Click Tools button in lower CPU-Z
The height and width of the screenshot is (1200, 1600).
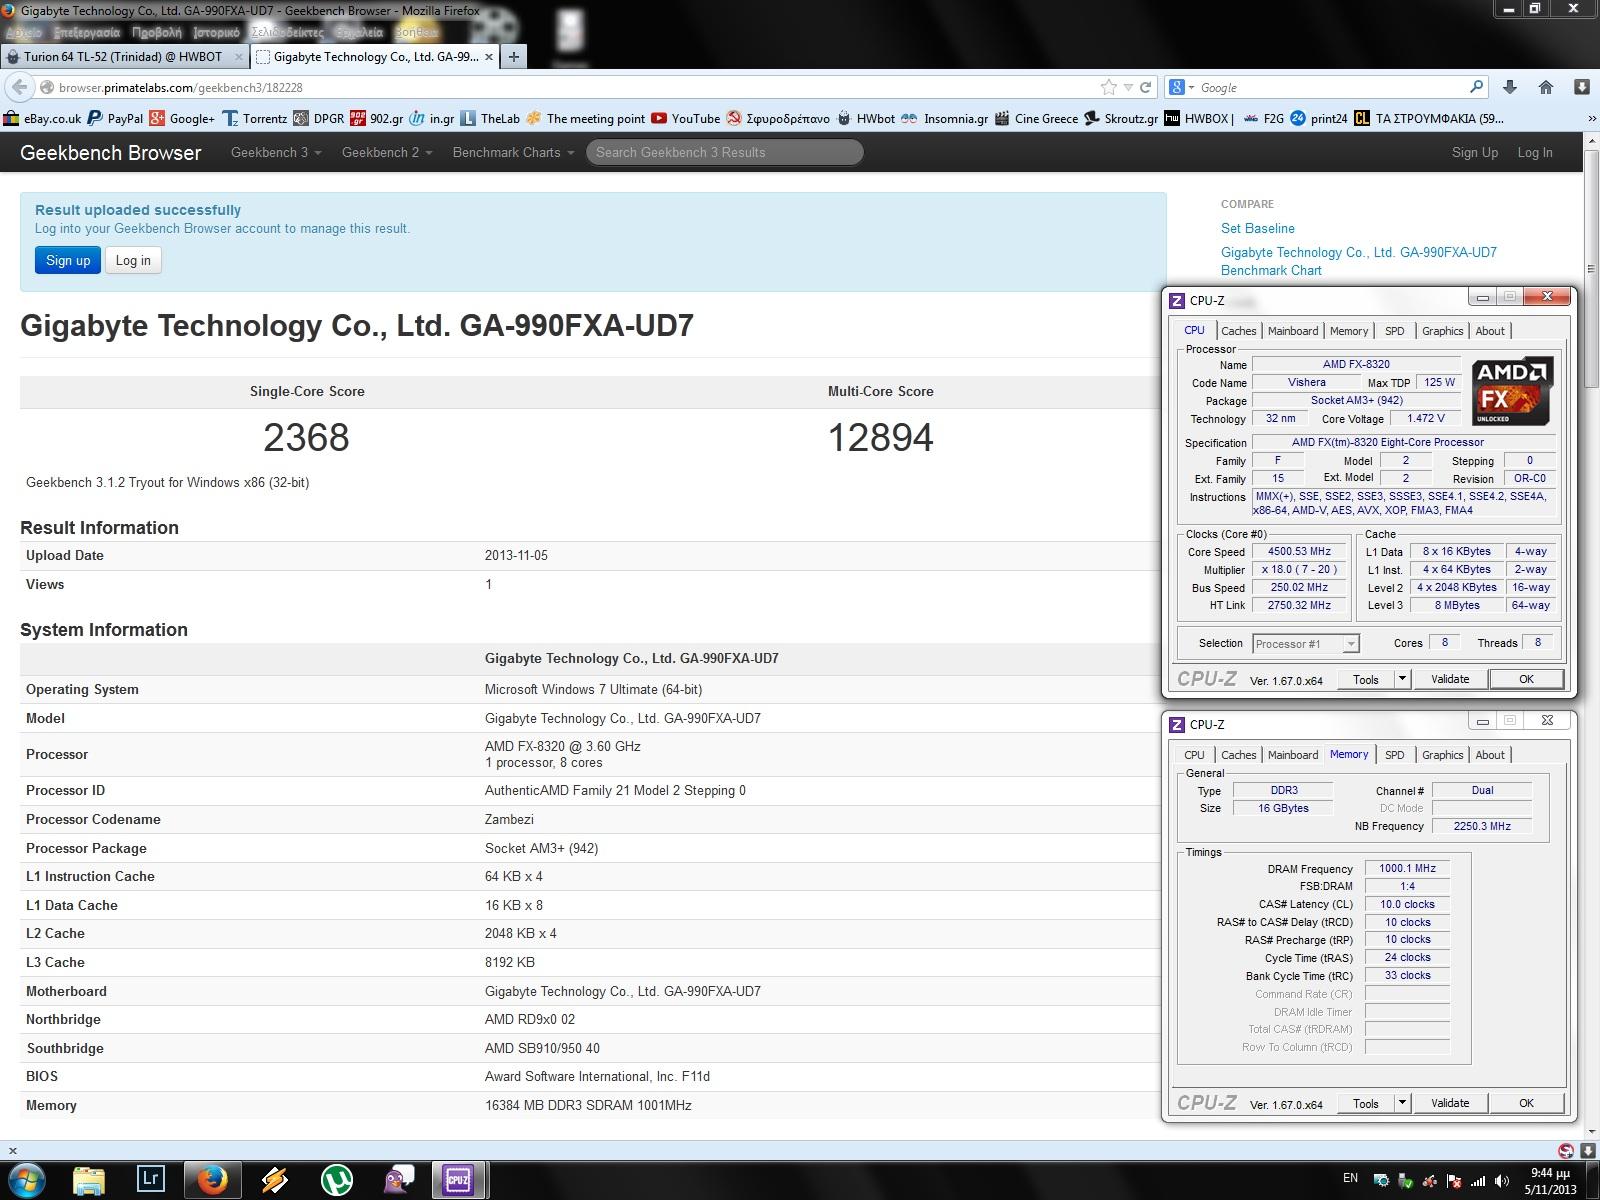[1365, 1103]
